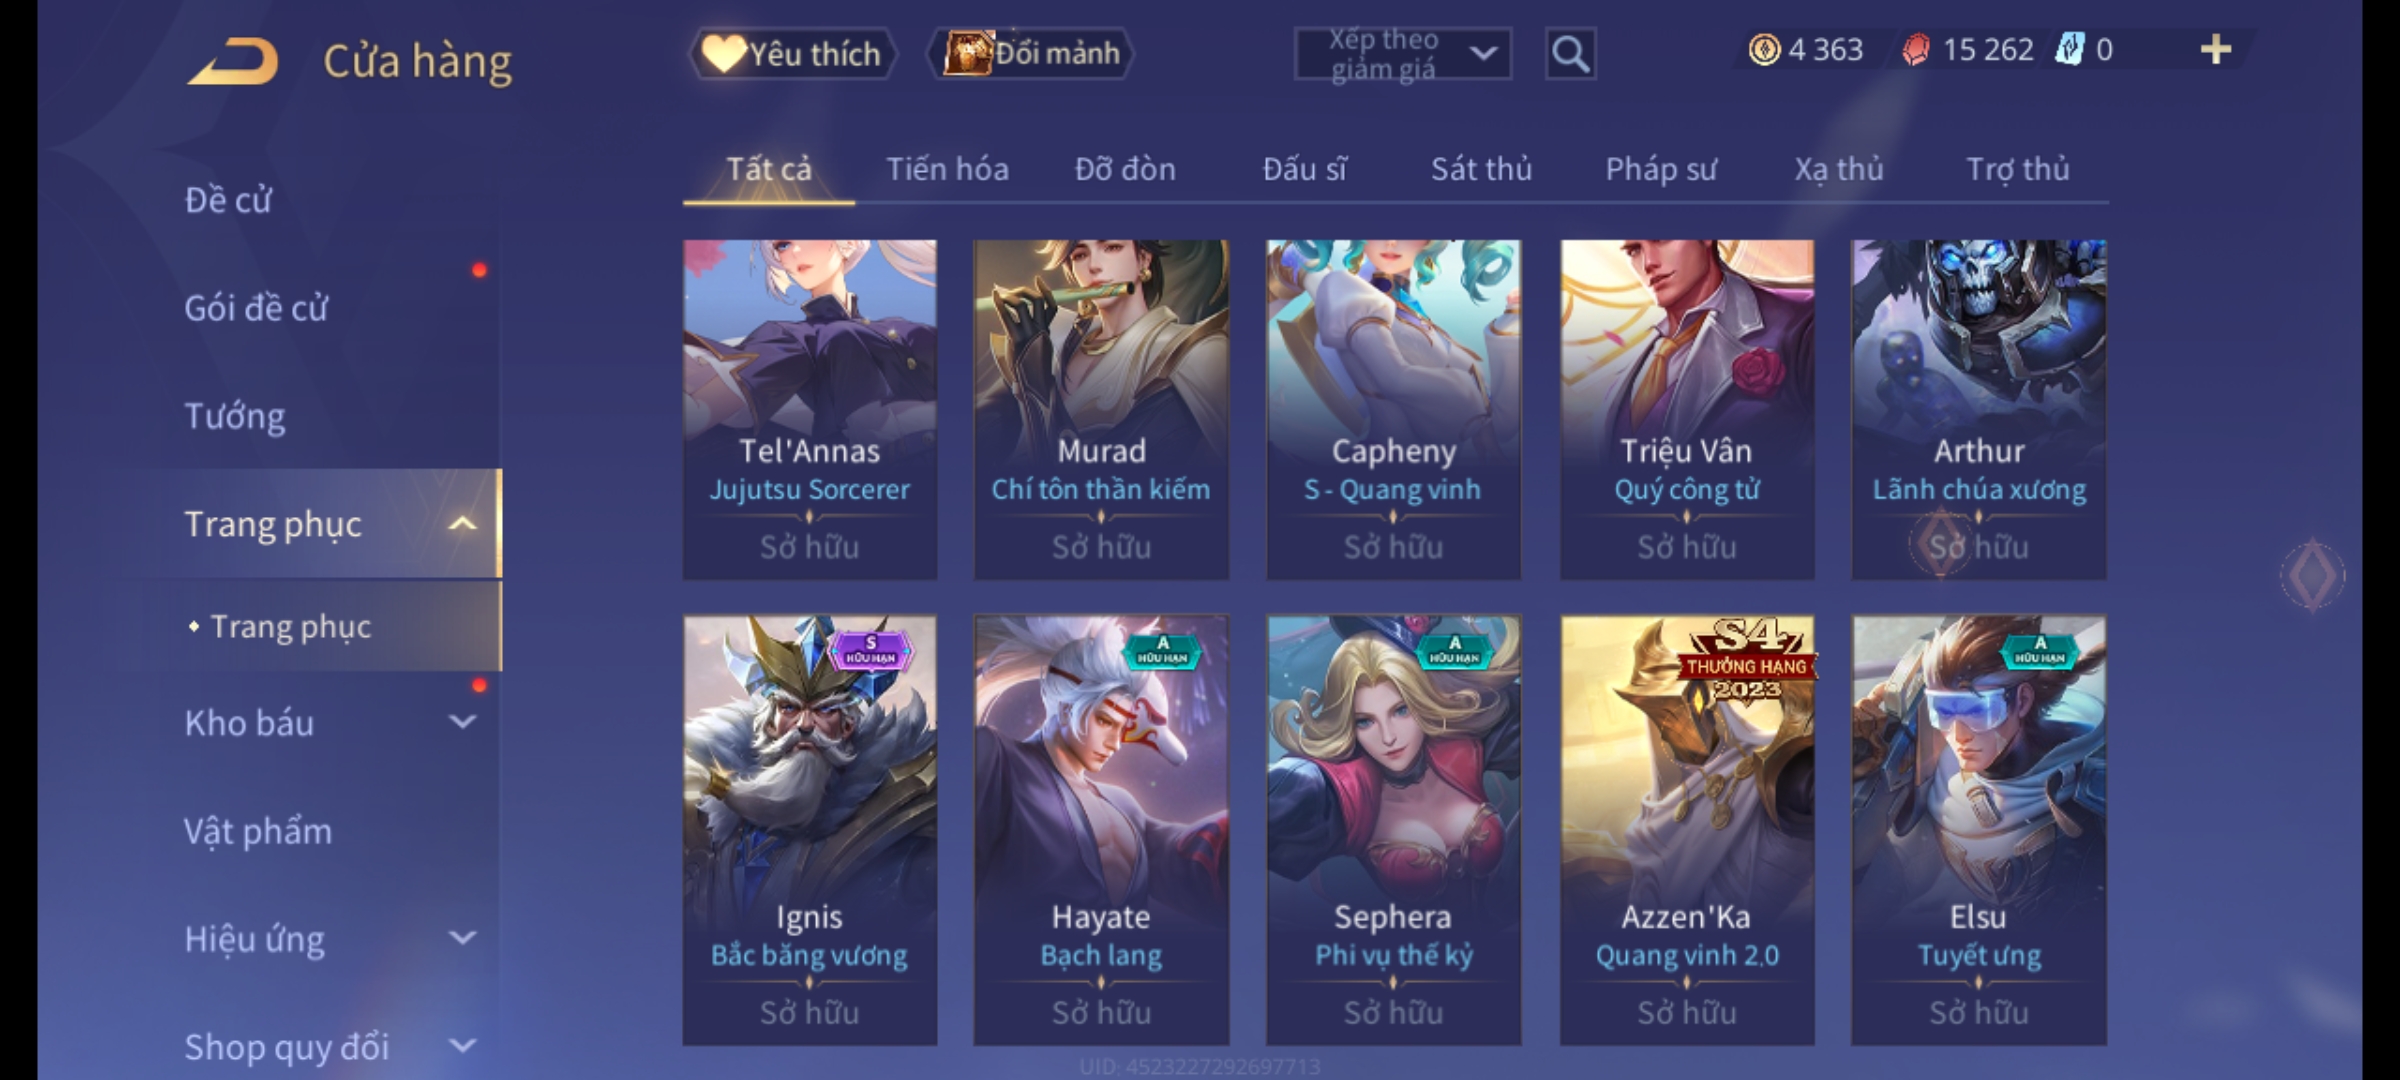Open Gói đề cử in the sidebar
2400x1080 pixels.
tap(256, 308)
